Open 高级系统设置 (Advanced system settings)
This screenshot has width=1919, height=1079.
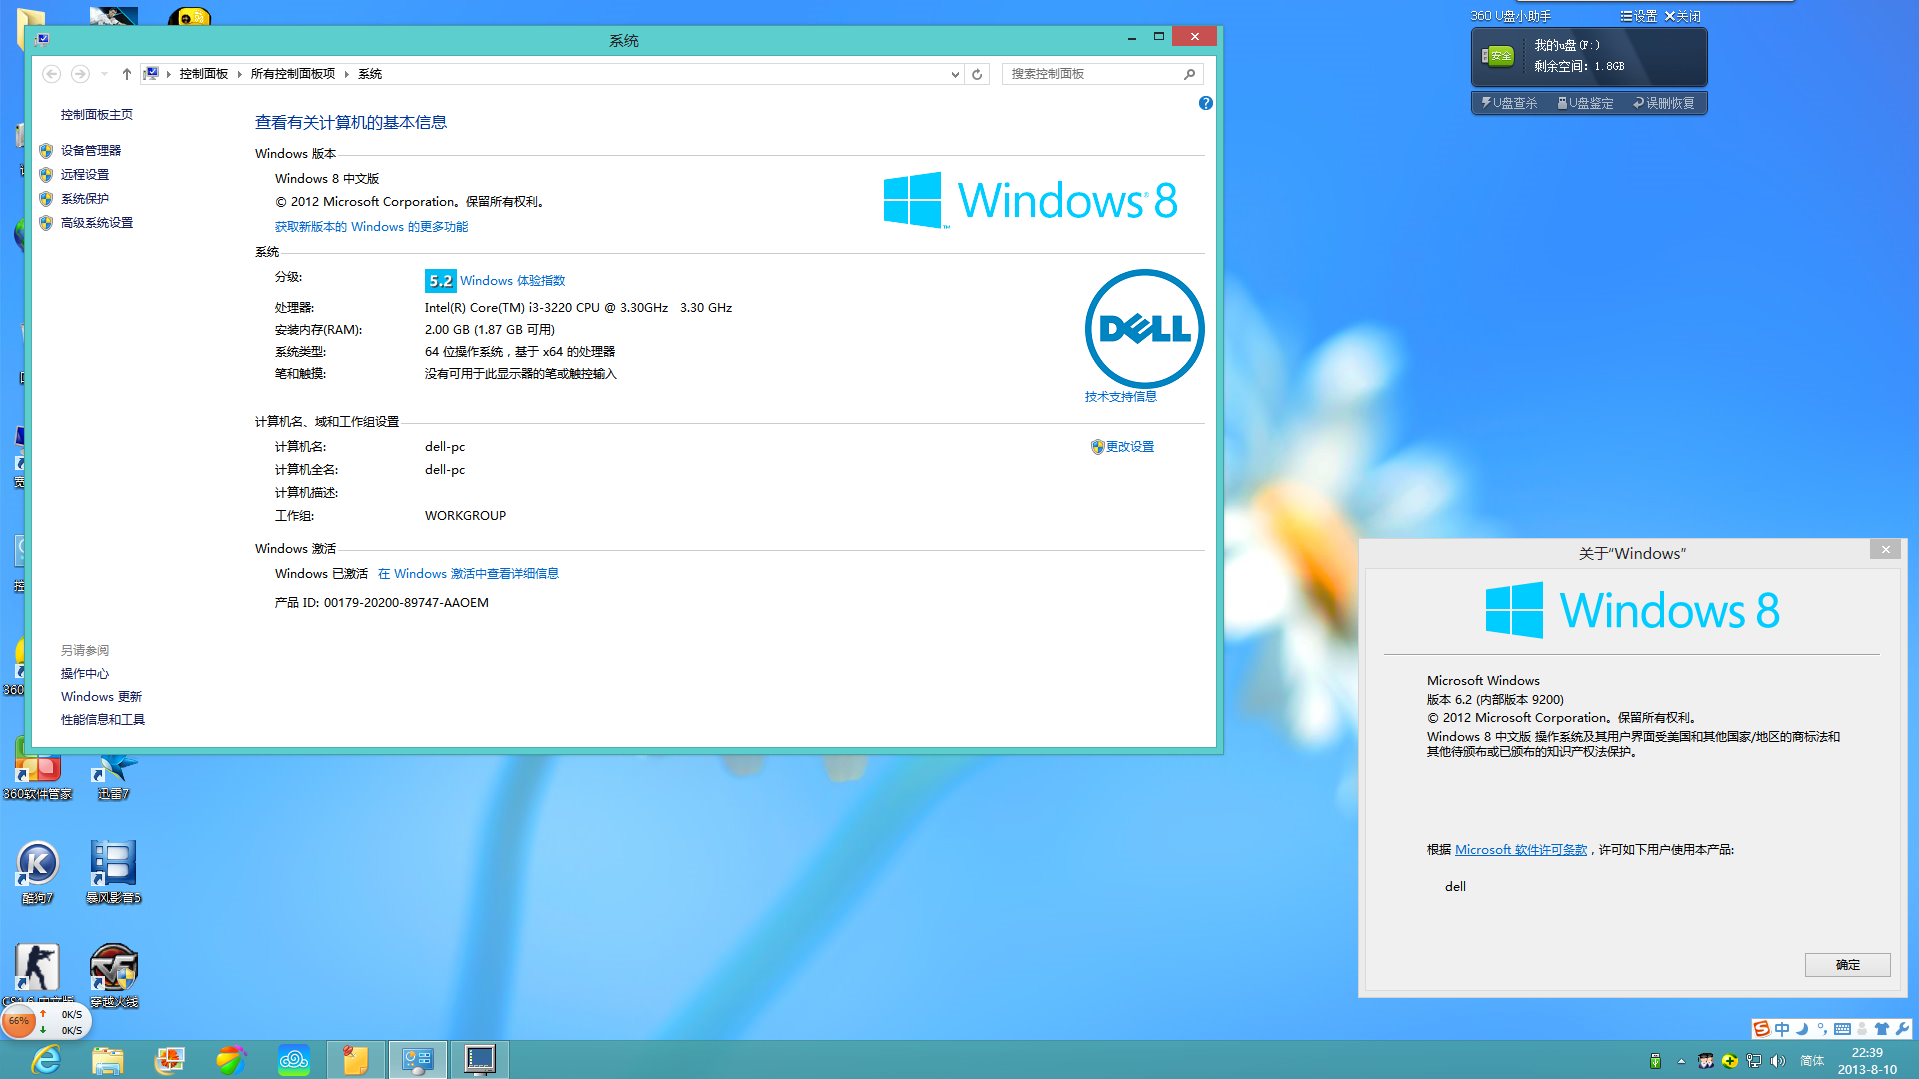[x=96, y=222]
